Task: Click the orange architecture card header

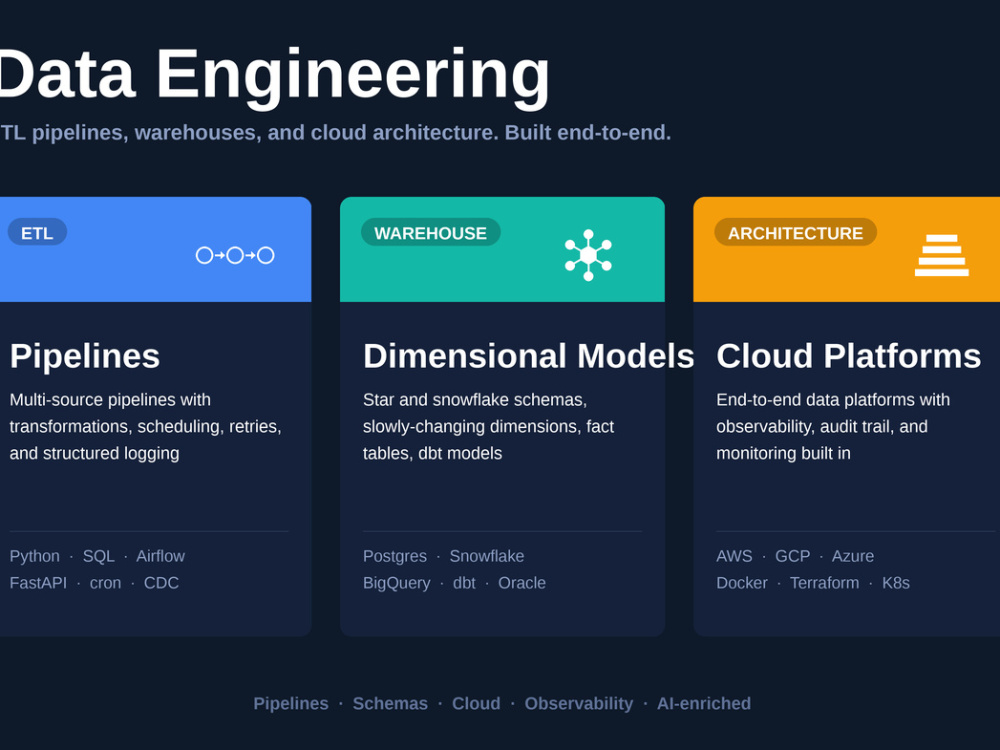Action: 846,249
